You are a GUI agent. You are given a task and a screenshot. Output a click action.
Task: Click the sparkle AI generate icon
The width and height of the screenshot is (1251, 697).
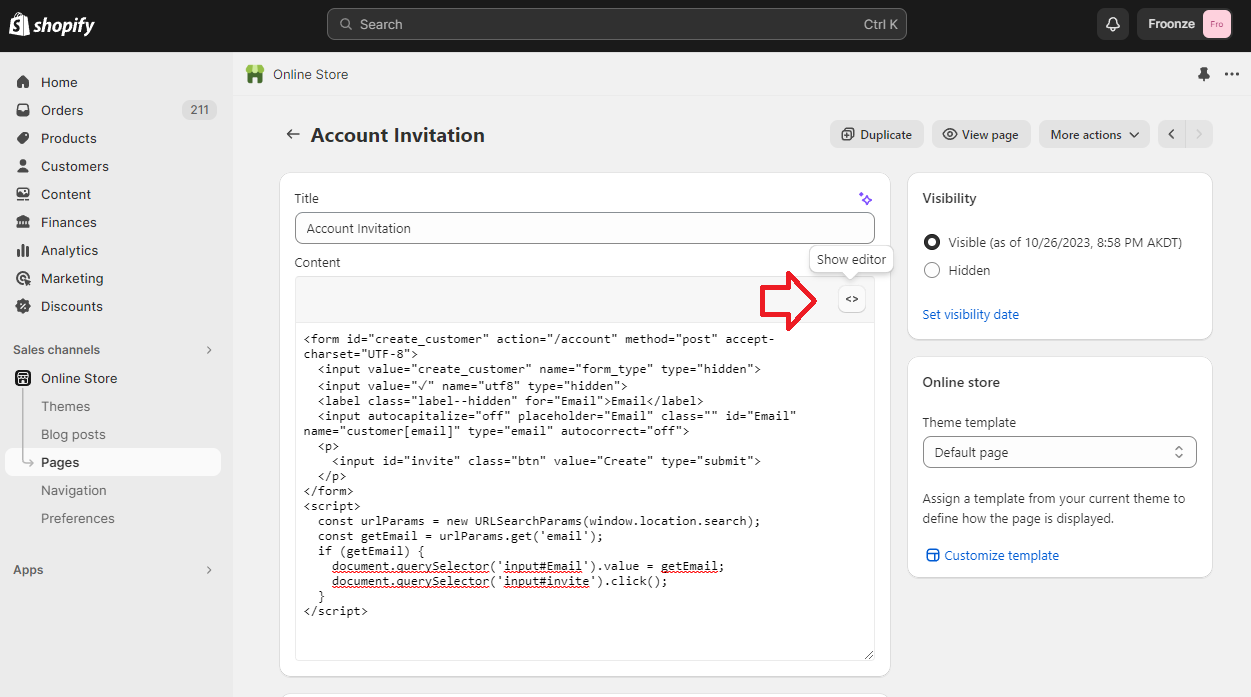[x=865, y=199]
